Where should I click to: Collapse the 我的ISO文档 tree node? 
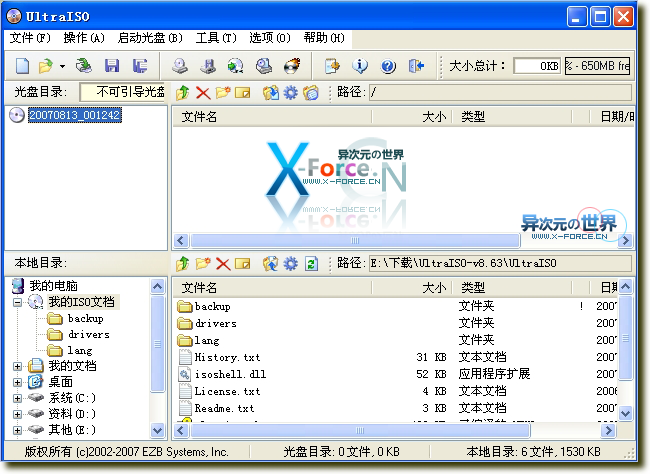pyautogui.click(x=17, y=302)
